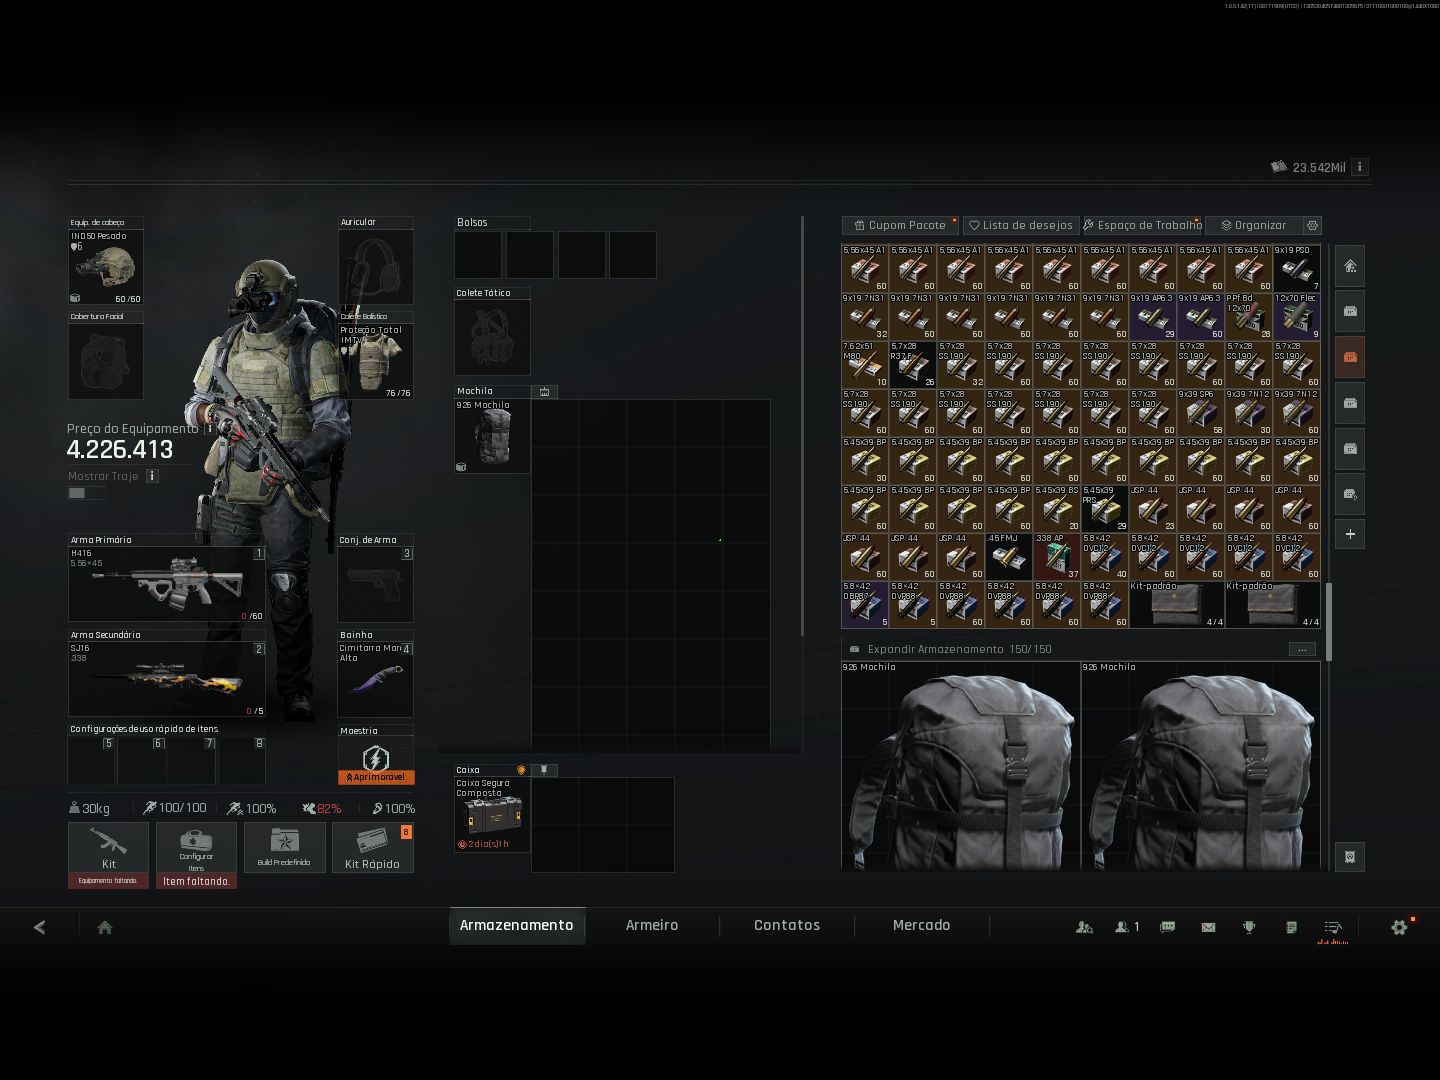The width and height of the screenshot is (1440, 1080).
Task: Select the IND50 Pesado helmet slot
Action: [x=105, y=266]
